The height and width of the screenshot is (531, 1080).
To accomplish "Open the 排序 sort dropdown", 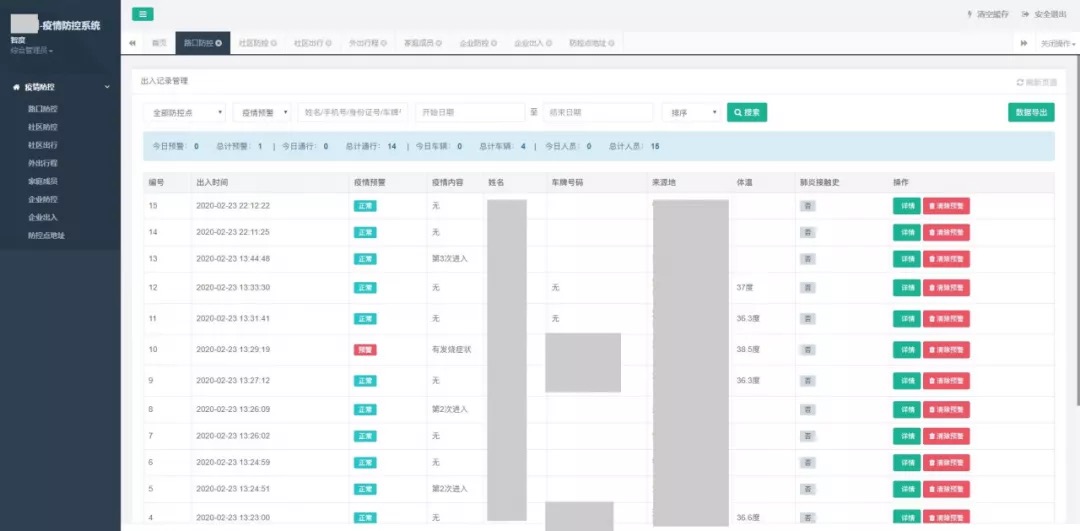I will pyautogui.click(x=692, y=113).
